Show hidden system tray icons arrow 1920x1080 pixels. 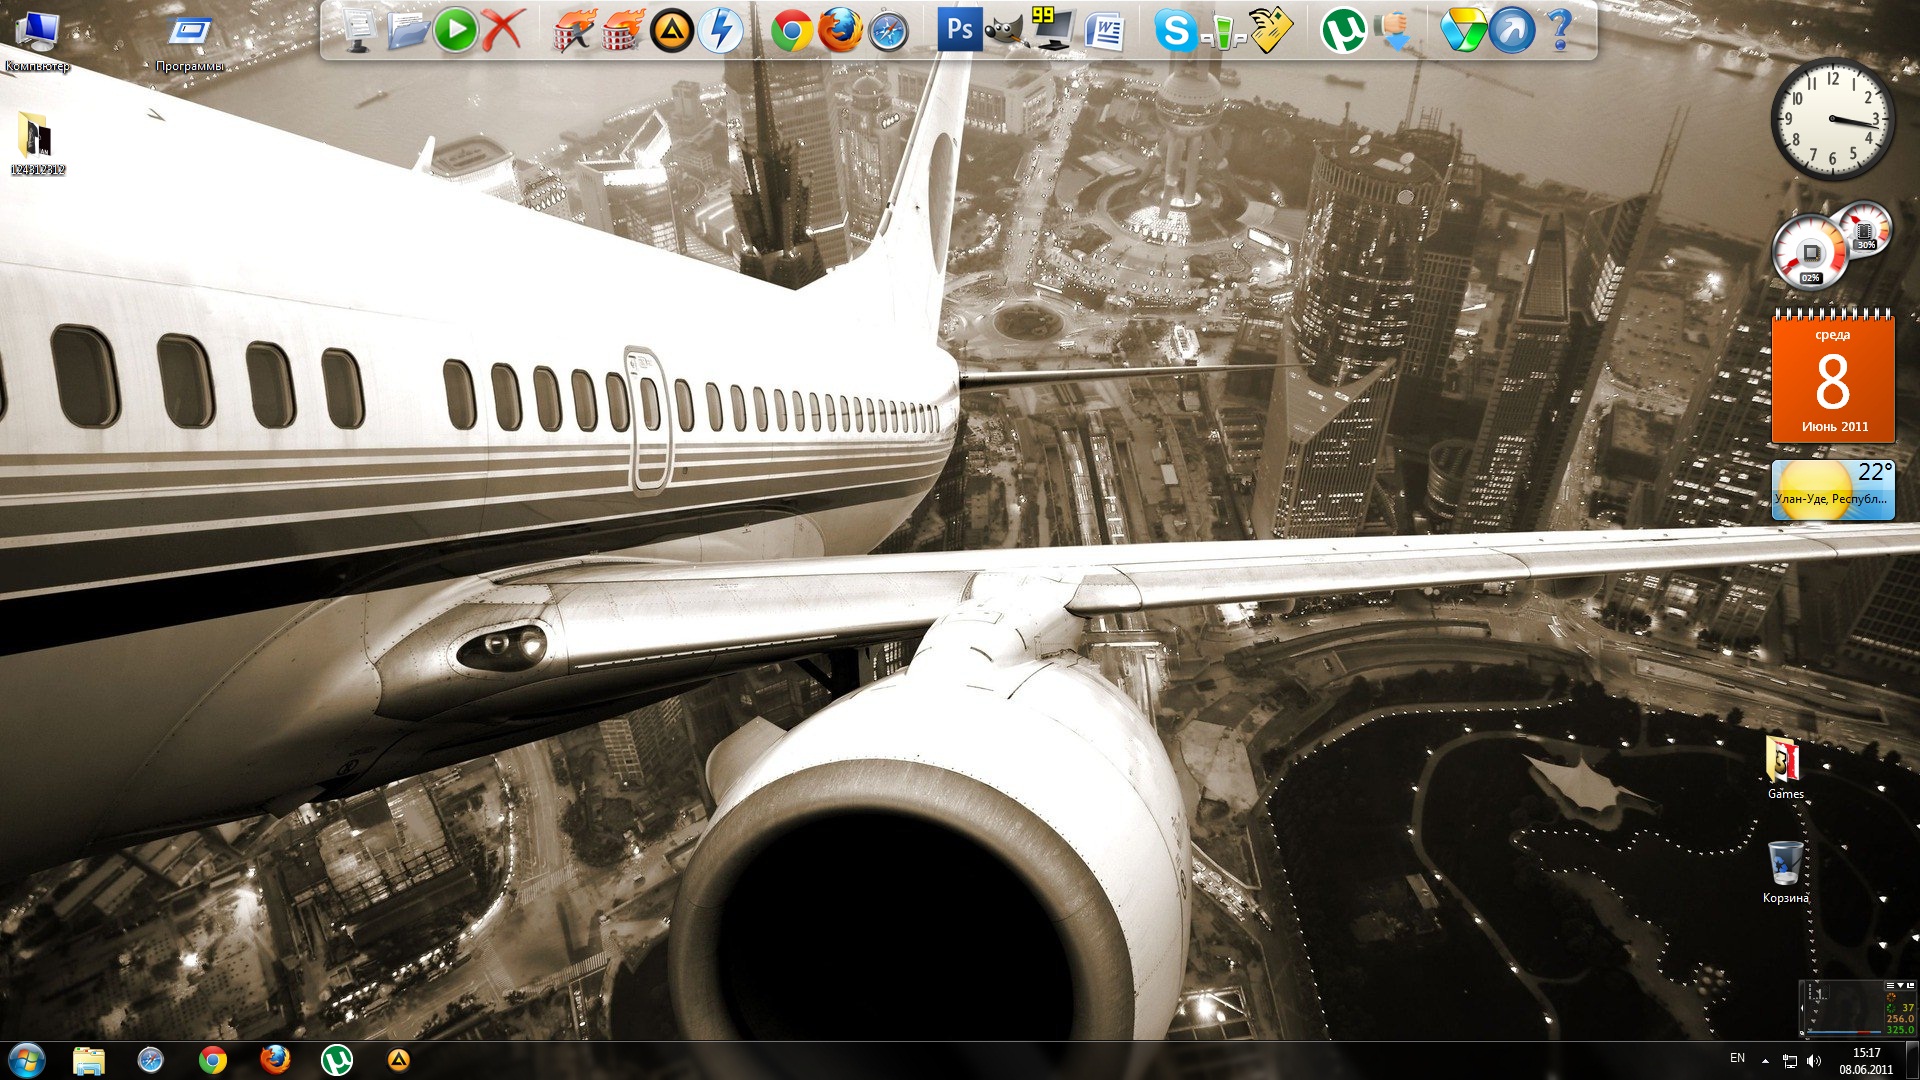coord(1765,1060)
